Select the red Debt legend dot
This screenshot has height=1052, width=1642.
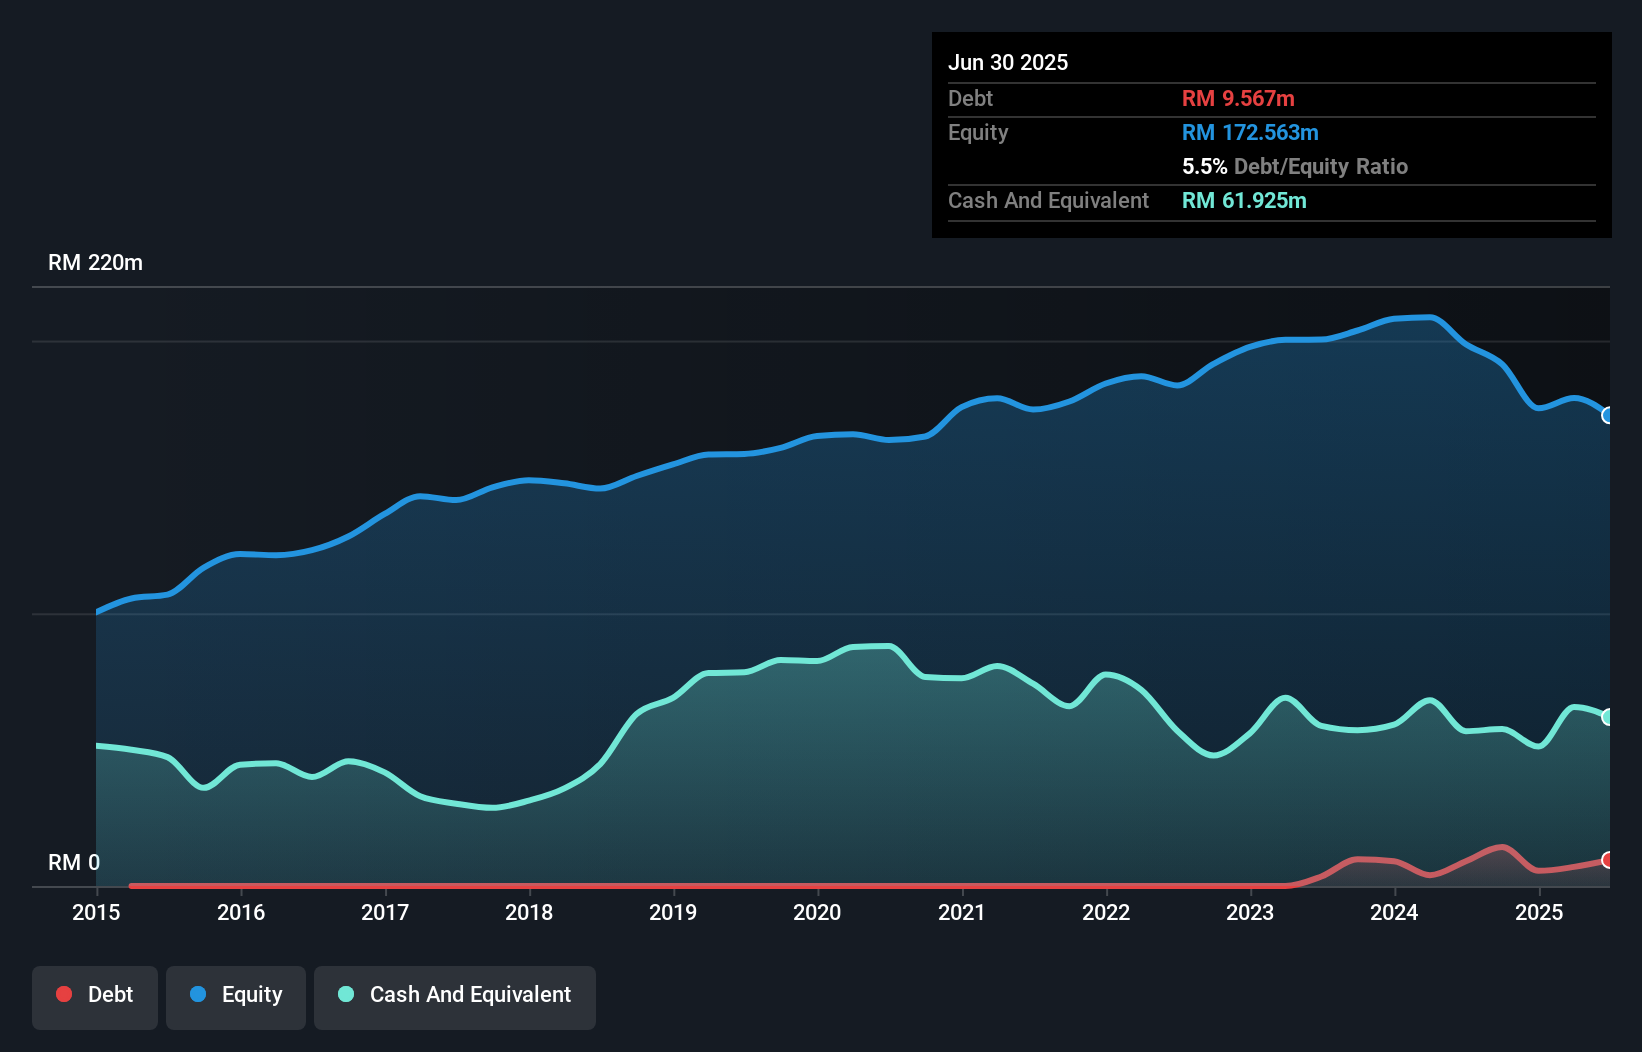tap(63, 994)
